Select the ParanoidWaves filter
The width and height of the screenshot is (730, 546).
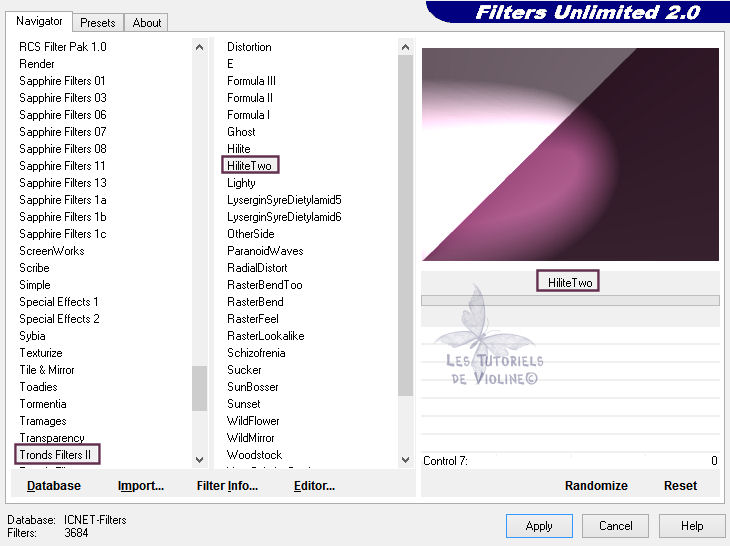pos(265,251)
